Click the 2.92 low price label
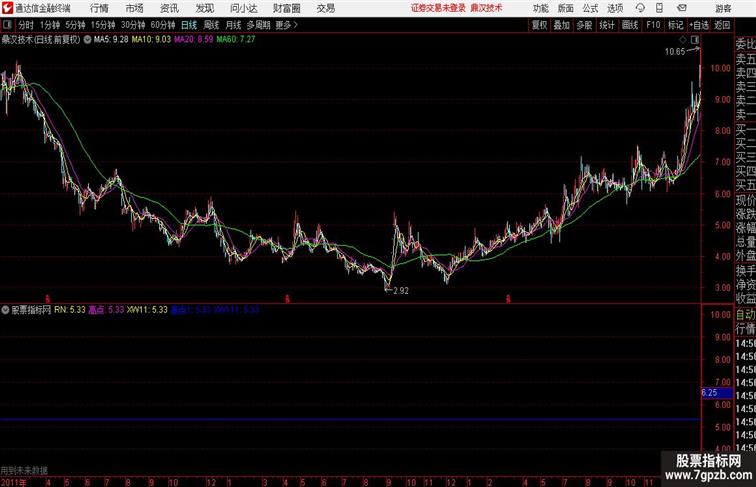This screenshot has width=756, height=487. [401, 291]
